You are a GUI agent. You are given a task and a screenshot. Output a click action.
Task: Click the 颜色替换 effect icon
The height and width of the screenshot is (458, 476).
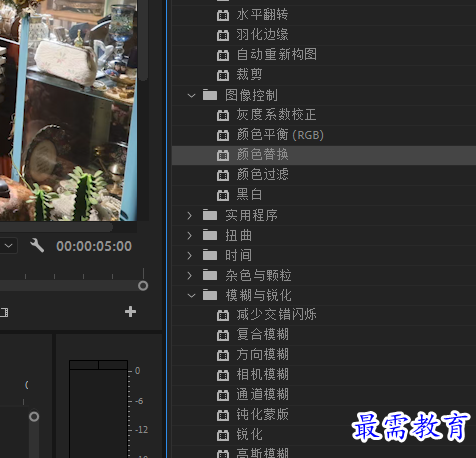coord(223,155)
